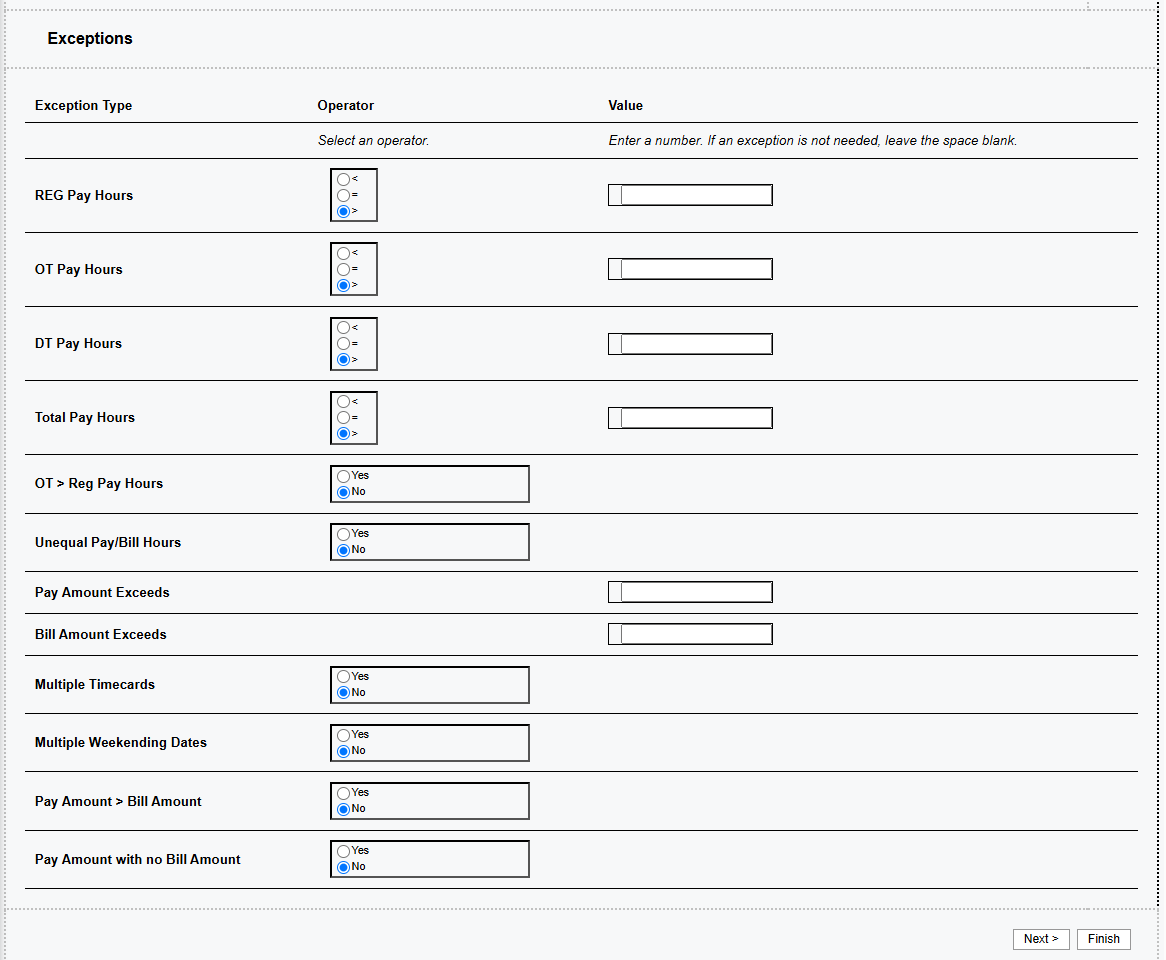Click the 'REG Pay Hours' row label

(84, 196)
